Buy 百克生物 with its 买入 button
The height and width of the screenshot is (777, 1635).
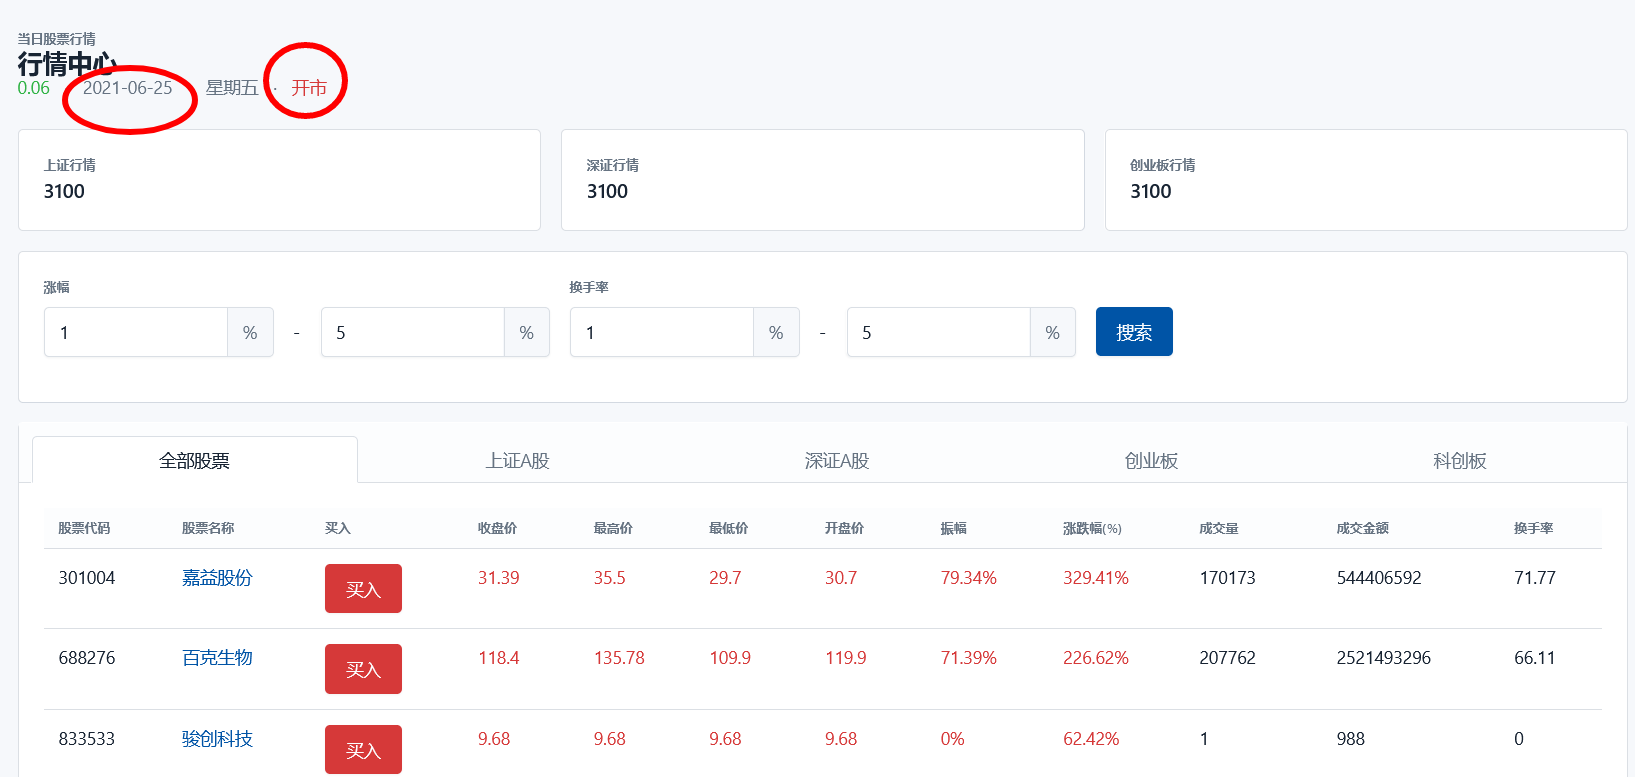[363, 669]
